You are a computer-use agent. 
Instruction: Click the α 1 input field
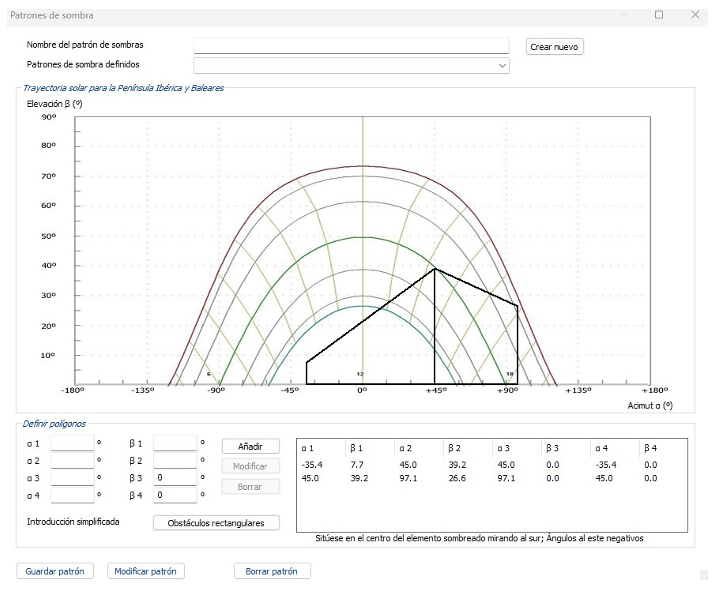[x=71, y=443]
